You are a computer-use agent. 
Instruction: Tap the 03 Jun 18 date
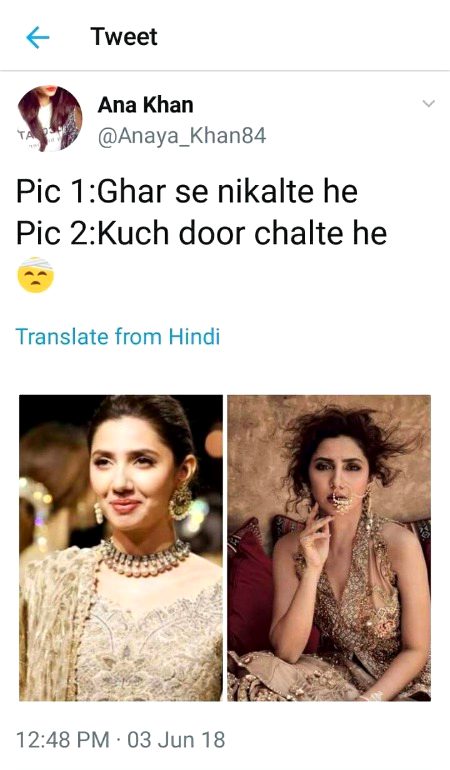click(x=176, y=740)
